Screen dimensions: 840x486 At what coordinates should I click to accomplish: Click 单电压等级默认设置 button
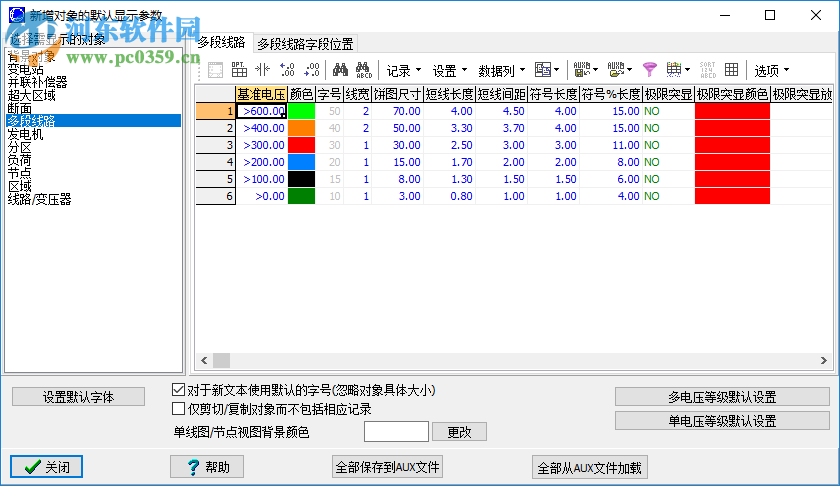722,421
